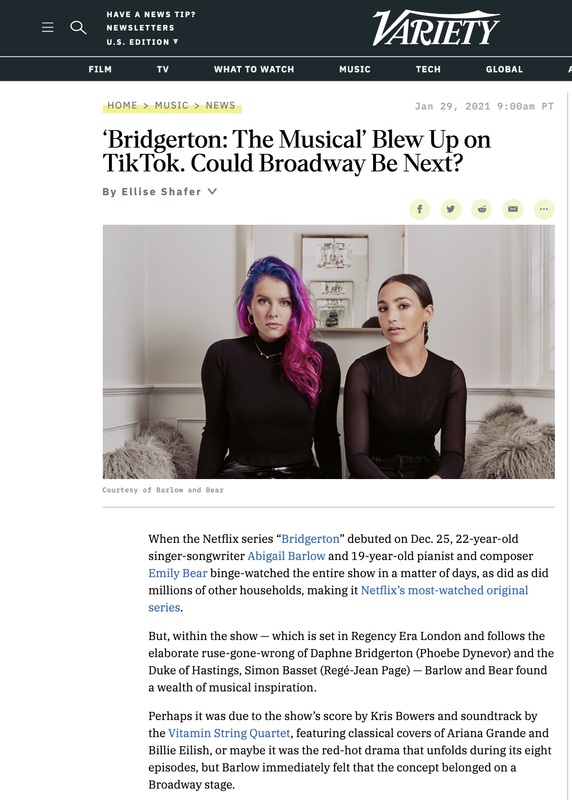Go to News breadcrumb link
This screenshot has height=800, width=572.
point(220,105)
